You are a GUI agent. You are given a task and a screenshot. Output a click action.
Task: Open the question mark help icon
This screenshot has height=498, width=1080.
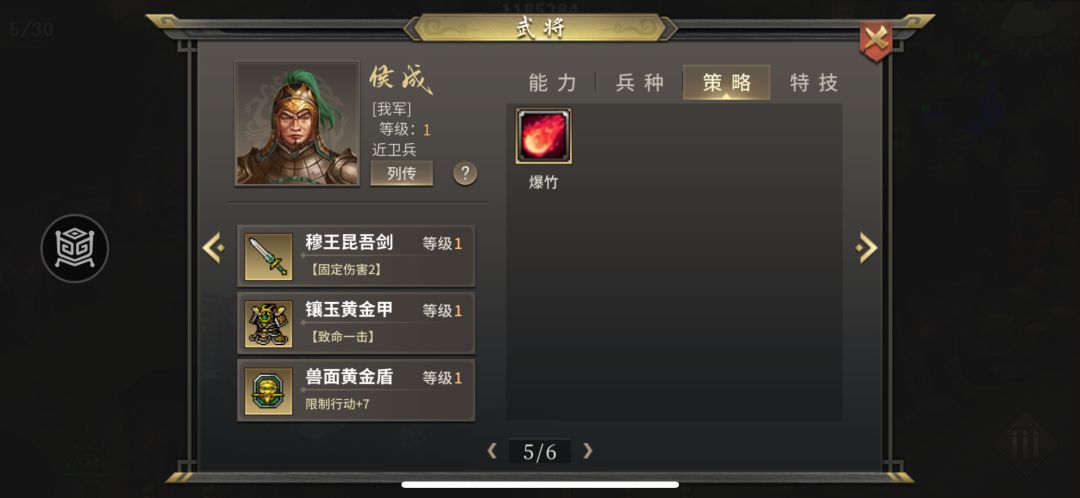click(x=465, y=172)
